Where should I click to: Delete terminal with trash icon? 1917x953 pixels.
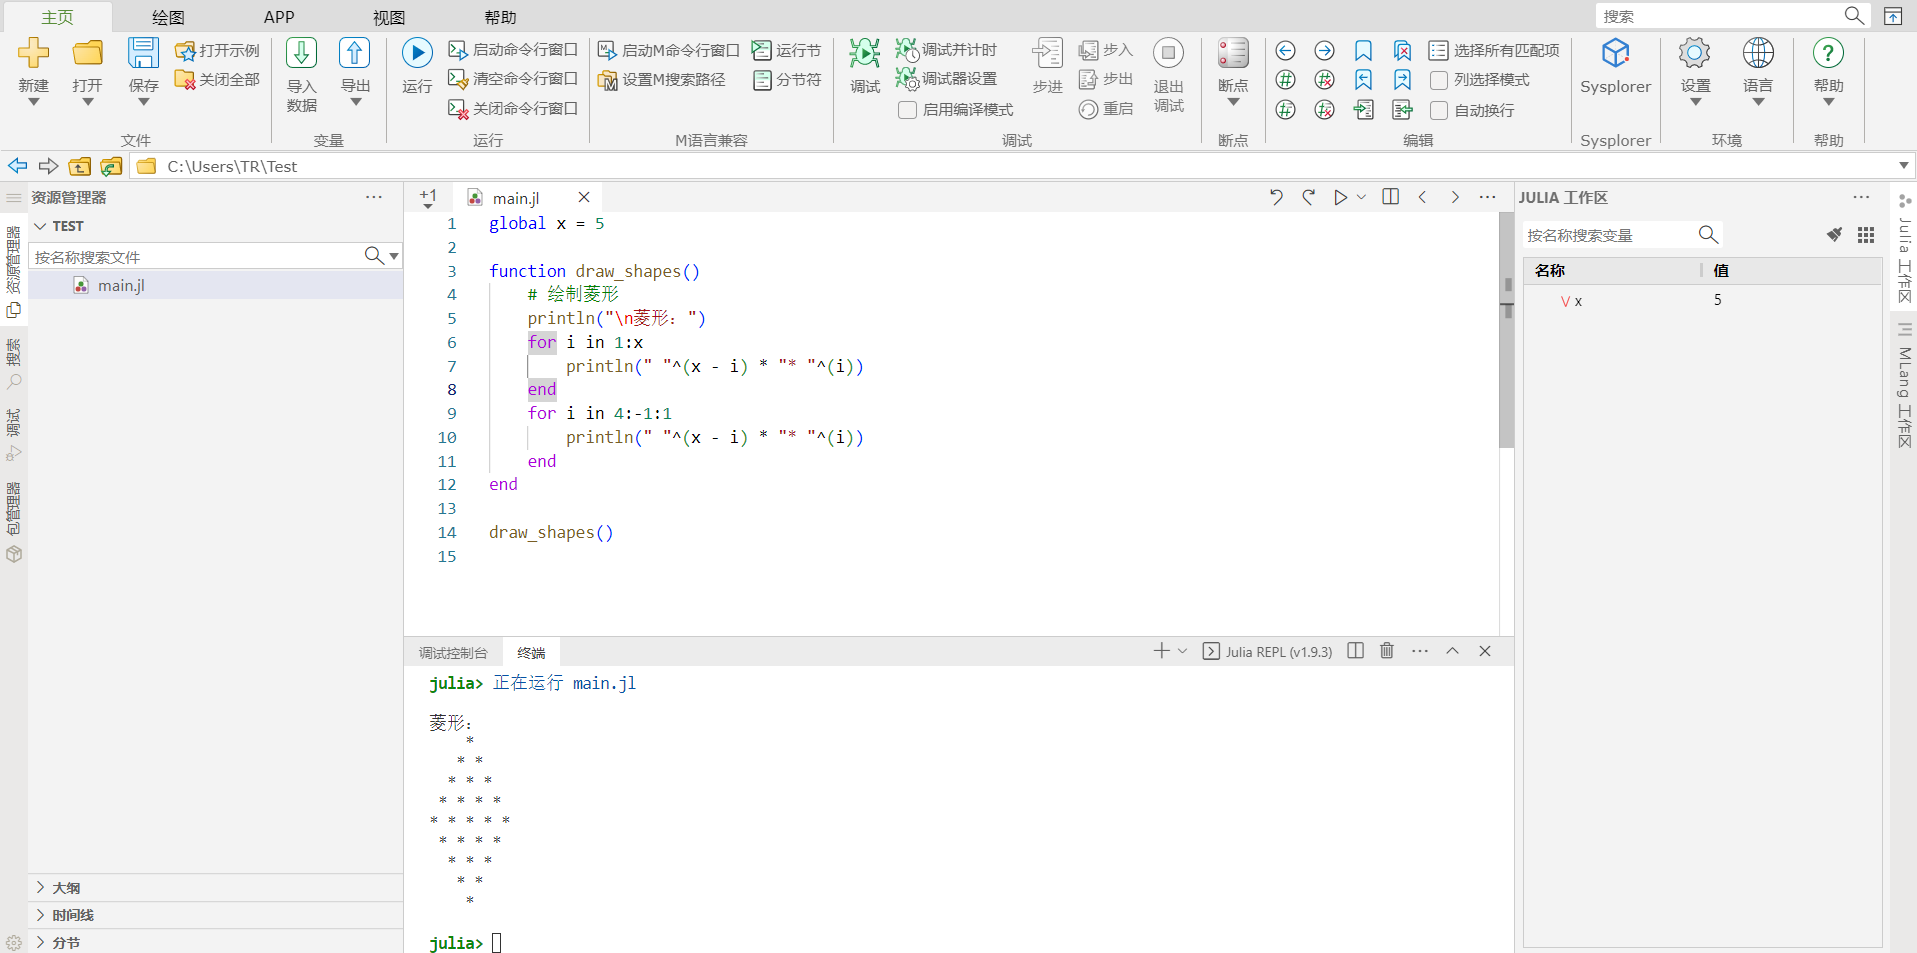pos(1387,651)
